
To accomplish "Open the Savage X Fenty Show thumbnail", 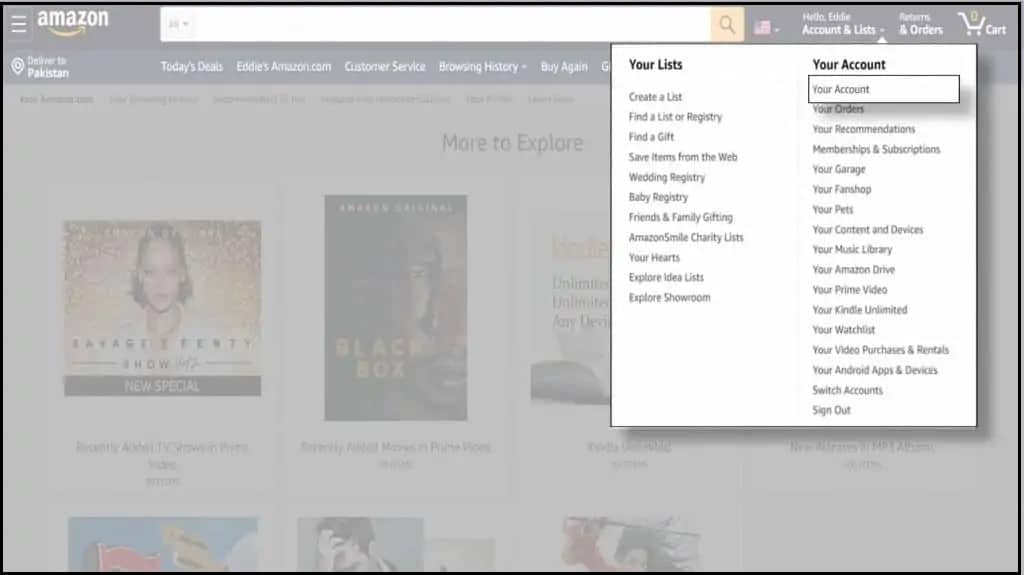I will pyautogui.click(x=162, y=308).
